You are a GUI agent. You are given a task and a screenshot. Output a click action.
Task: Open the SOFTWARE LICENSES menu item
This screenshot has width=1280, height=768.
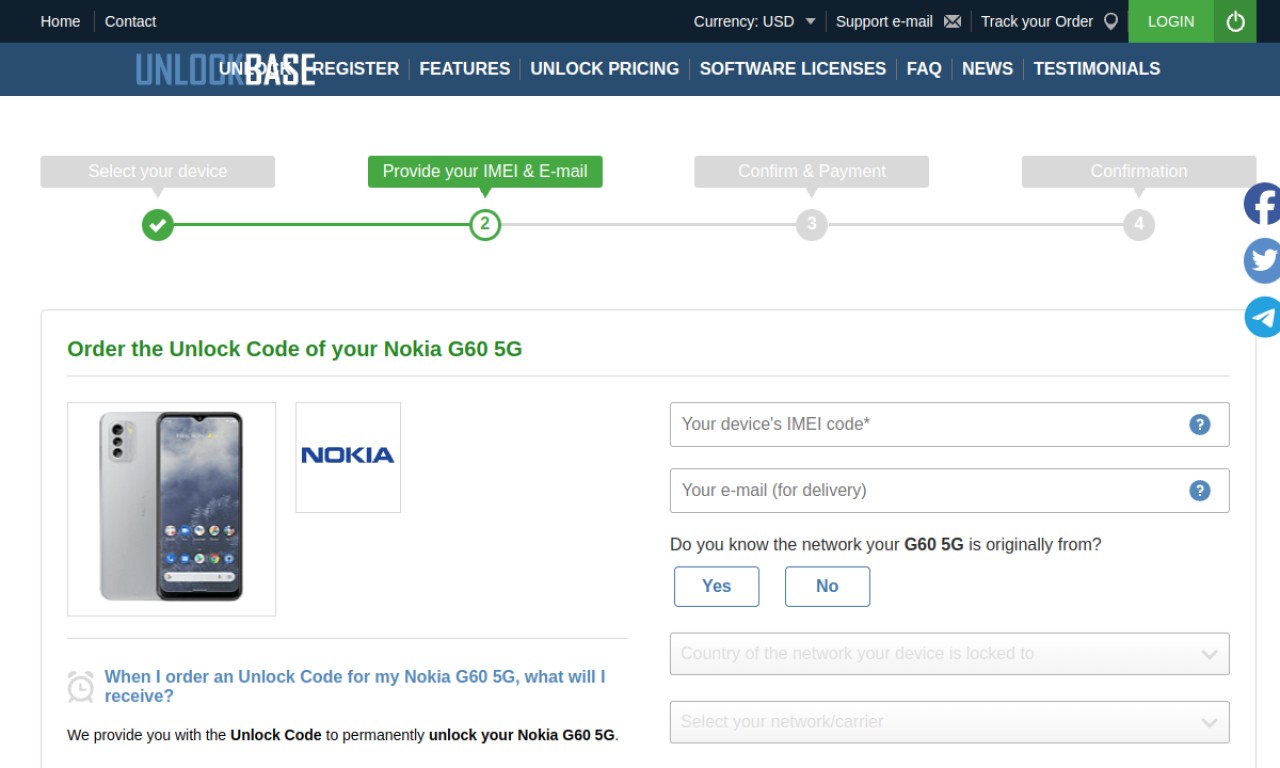792,69
